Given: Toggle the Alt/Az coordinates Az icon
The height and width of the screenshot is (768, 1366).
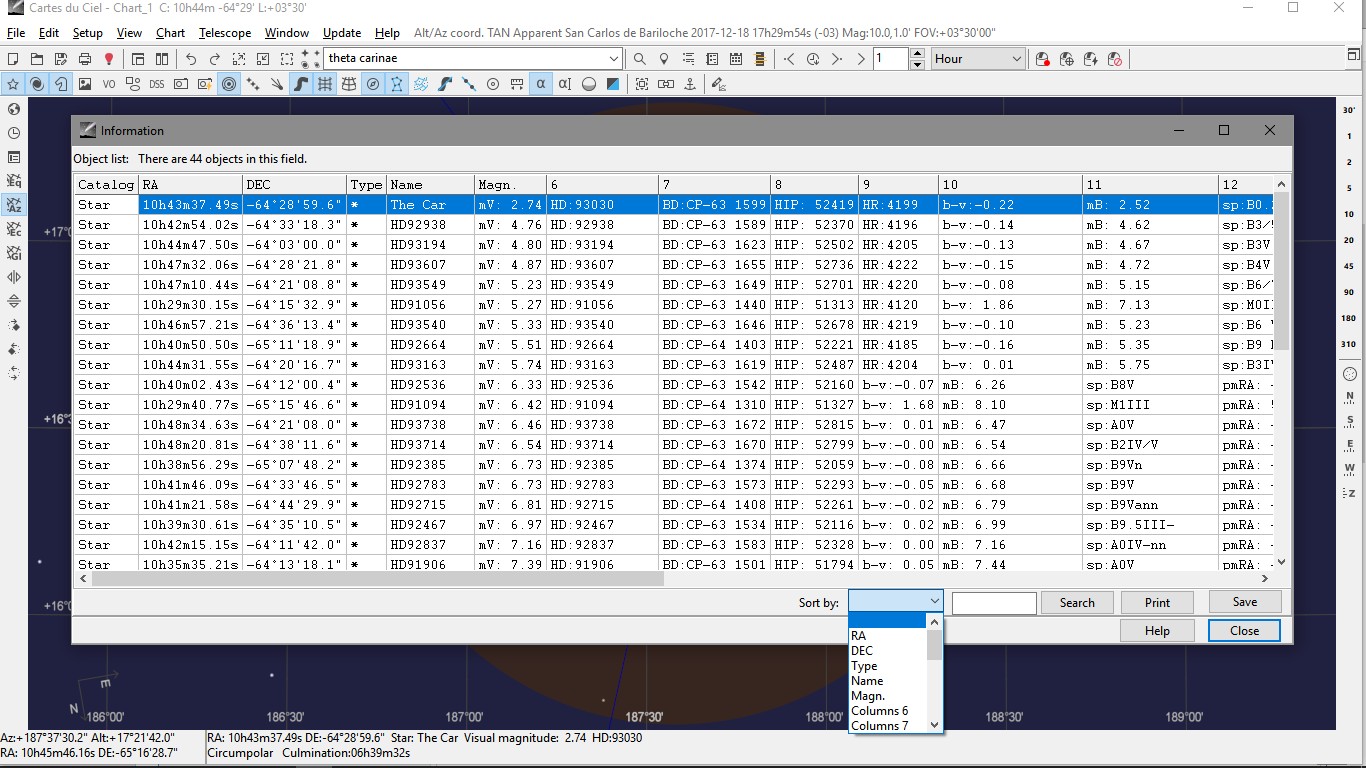Looking at the screenshot, I should click(14, 205).
